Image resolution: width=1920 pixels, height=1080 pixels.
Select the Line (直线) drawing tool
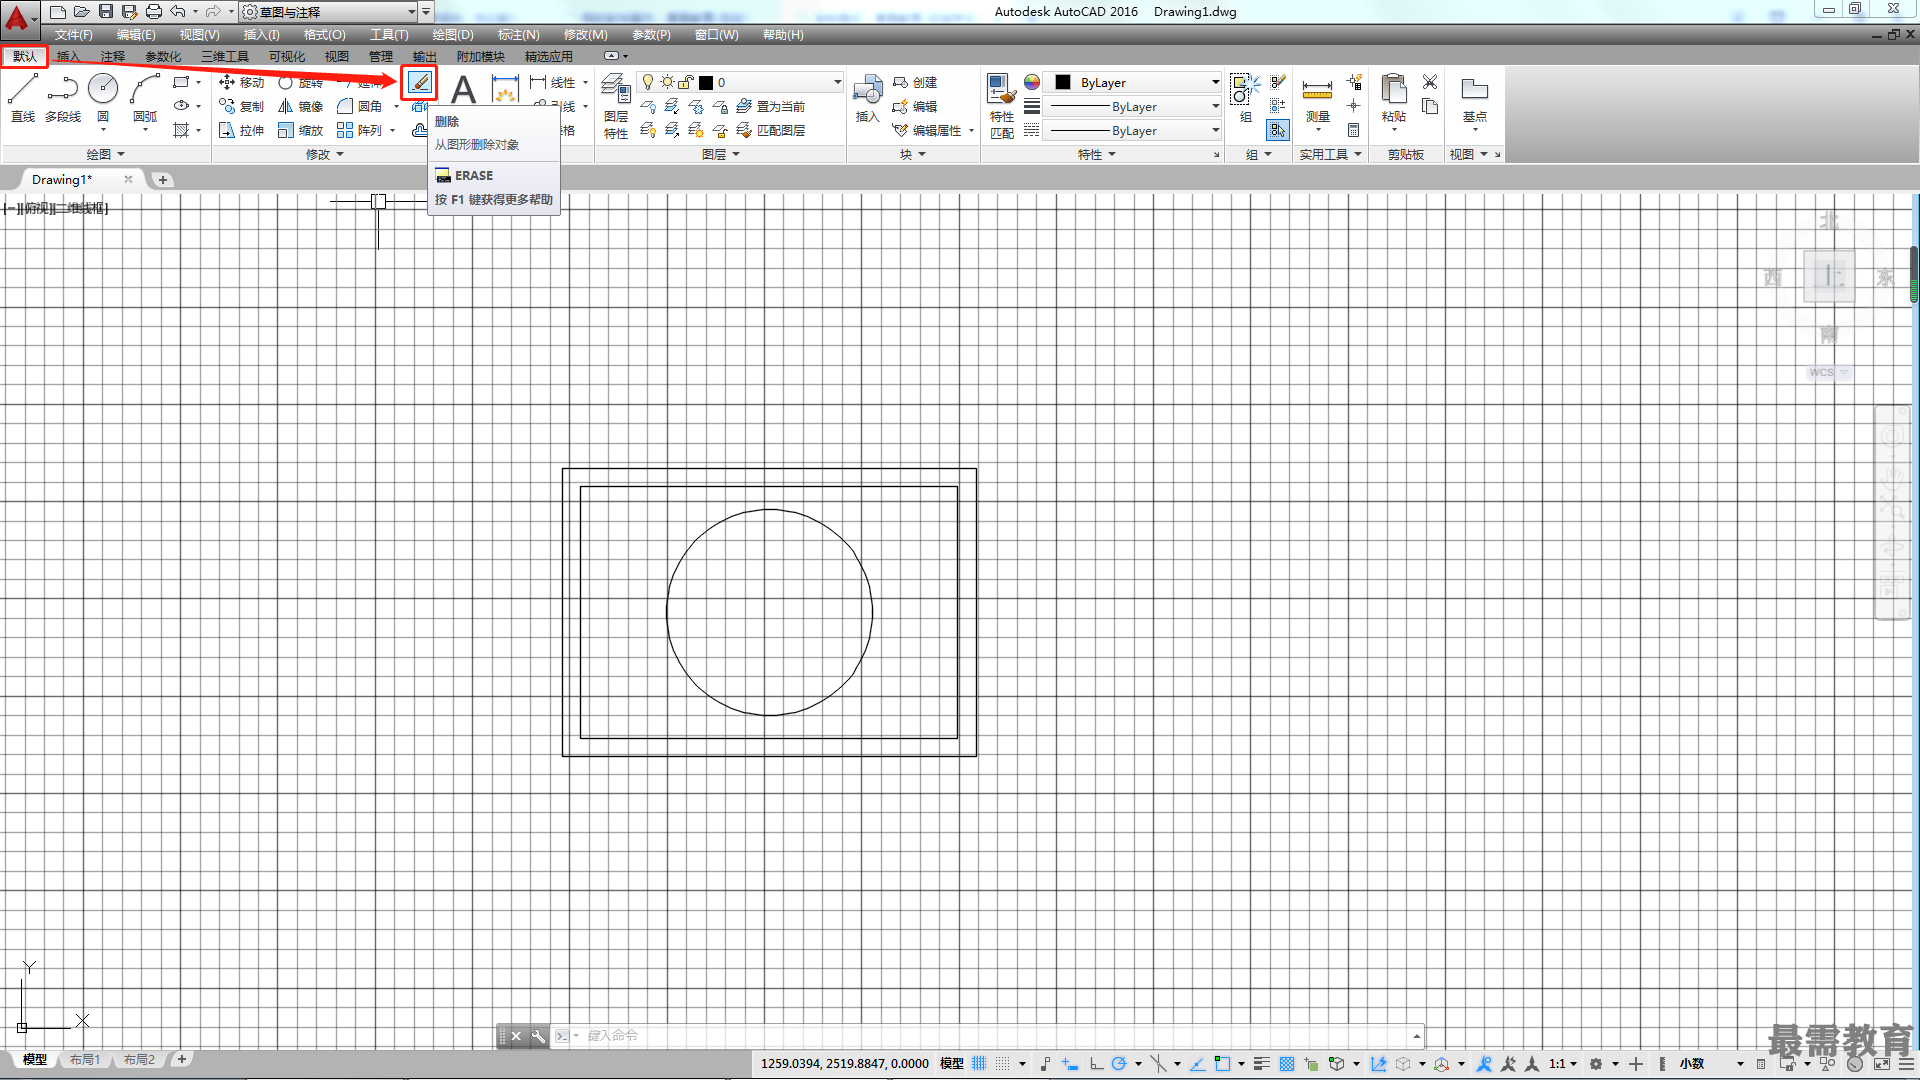(23, 98)
